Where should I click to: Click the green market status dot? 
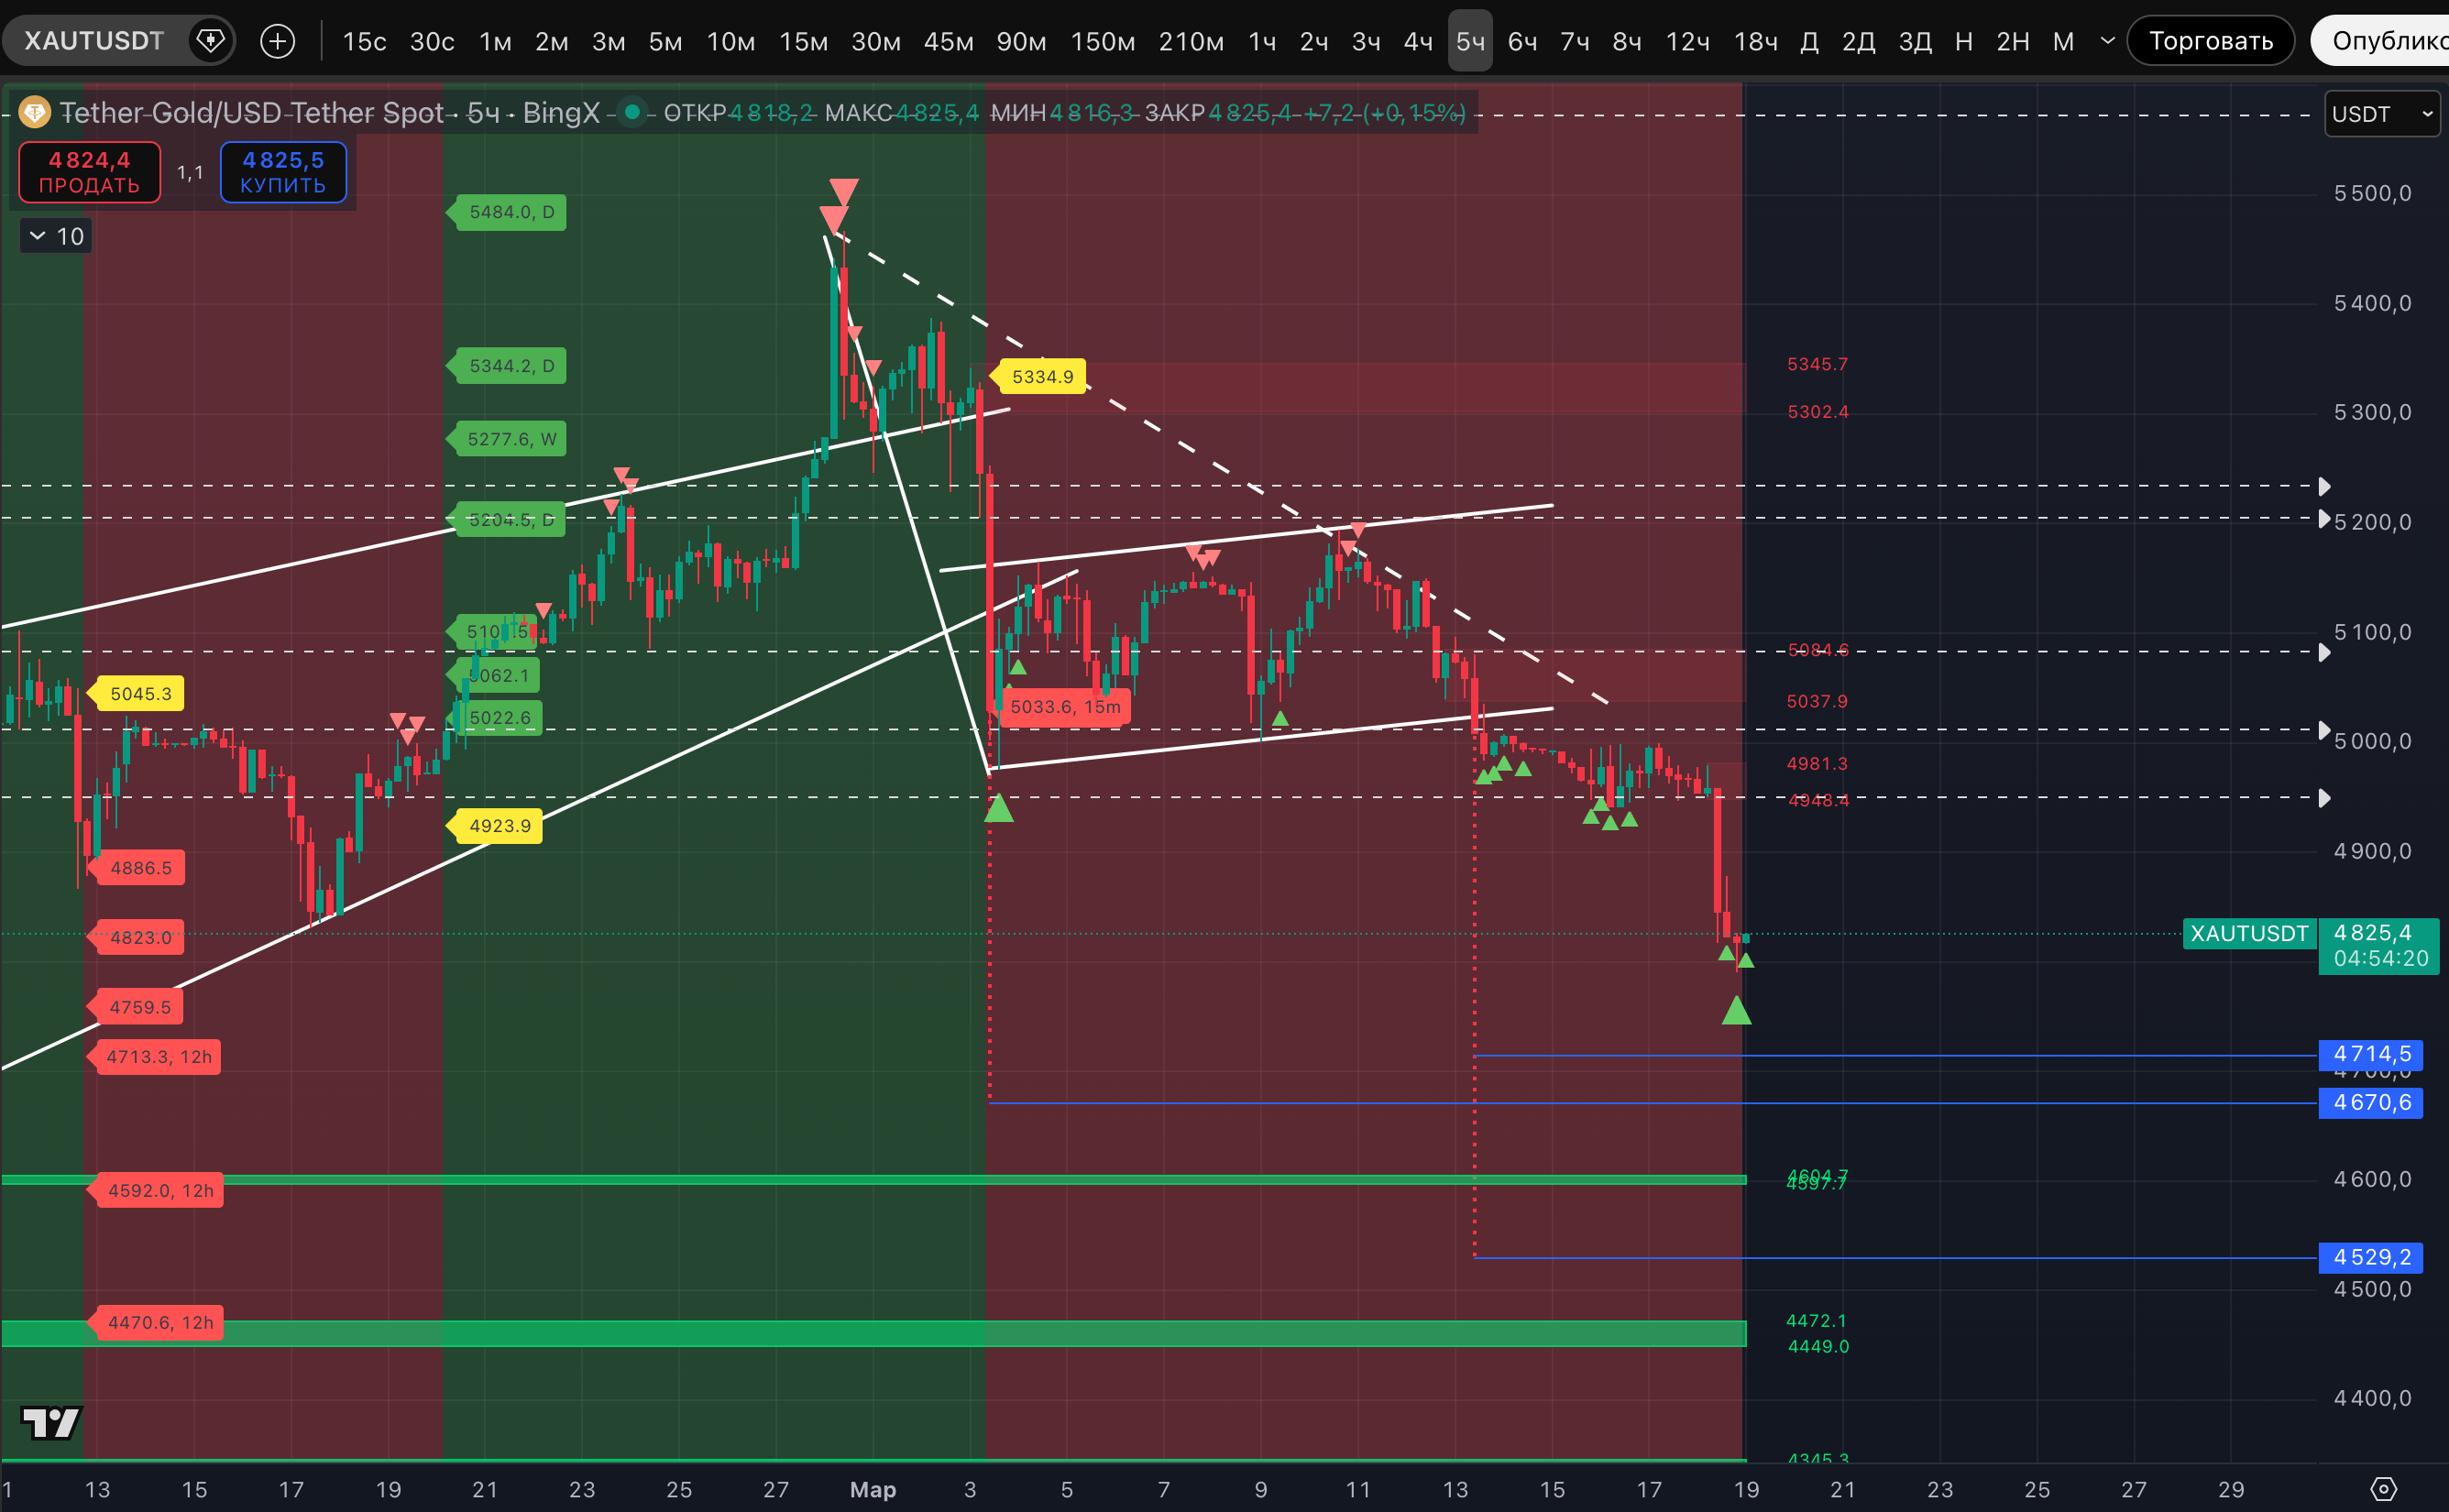[631, 112]
